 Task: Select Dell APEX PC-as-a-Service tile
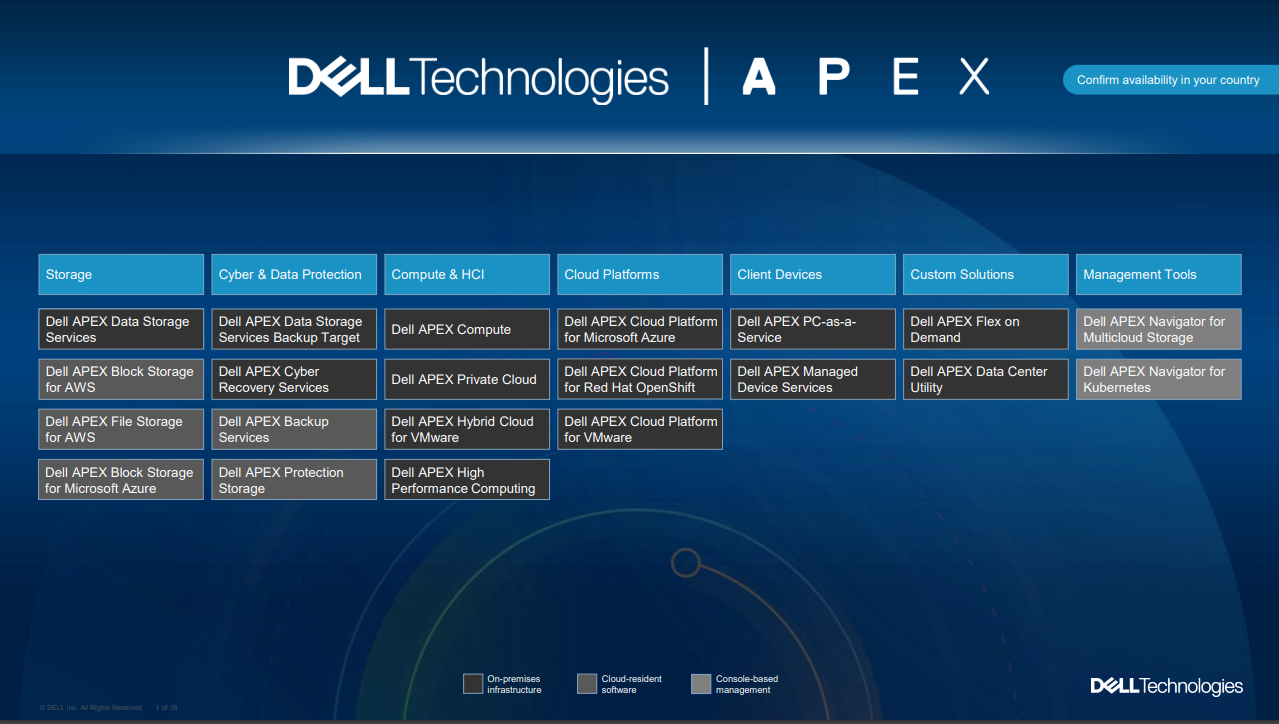[x=812, y=329]
